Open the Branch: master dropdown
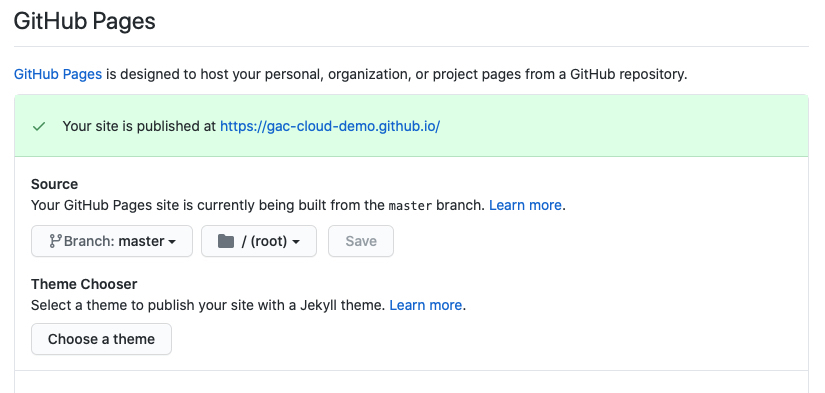 point(112,241)
